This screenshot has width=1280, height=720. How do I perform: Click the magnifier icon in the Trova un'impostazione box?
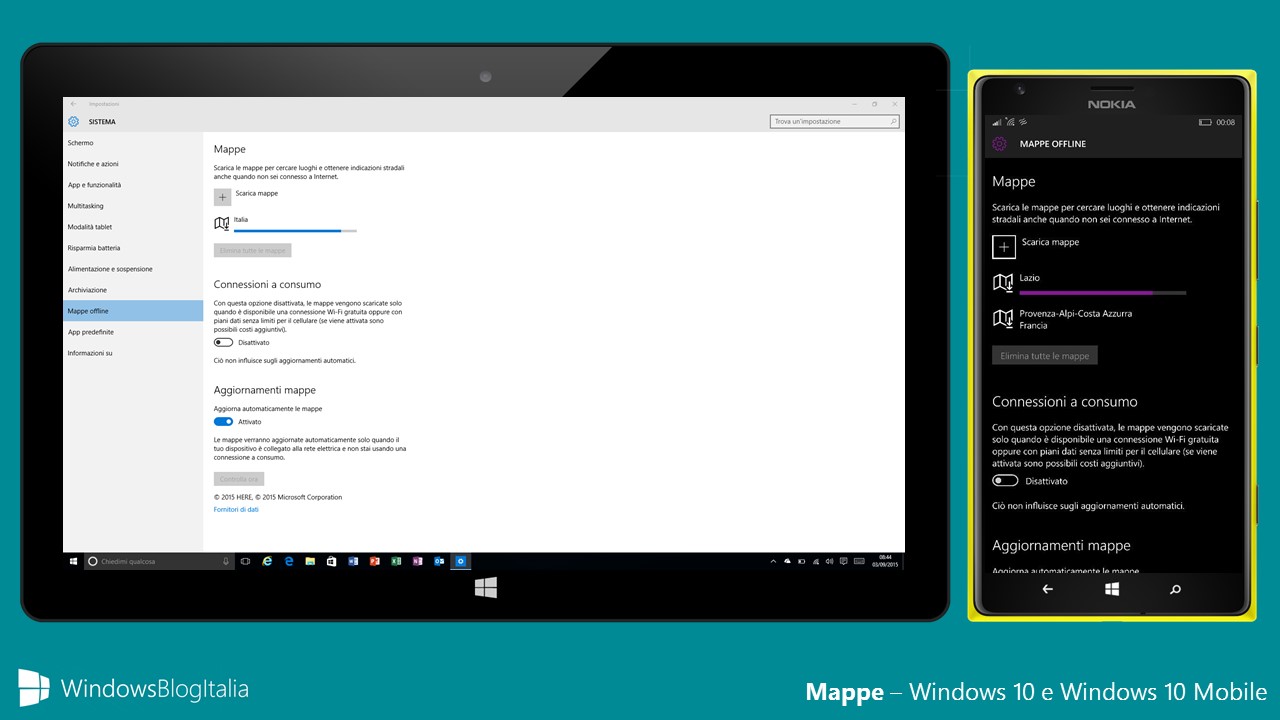pos(893,122)
